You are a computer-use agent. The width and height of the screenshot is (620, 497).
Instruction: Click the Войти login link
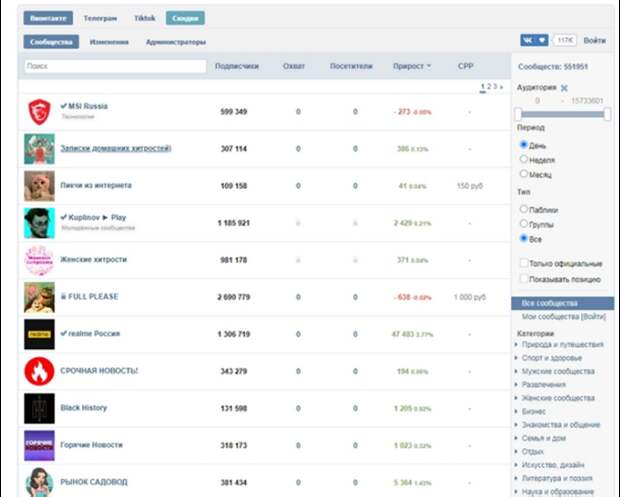(x=594, y=40)
